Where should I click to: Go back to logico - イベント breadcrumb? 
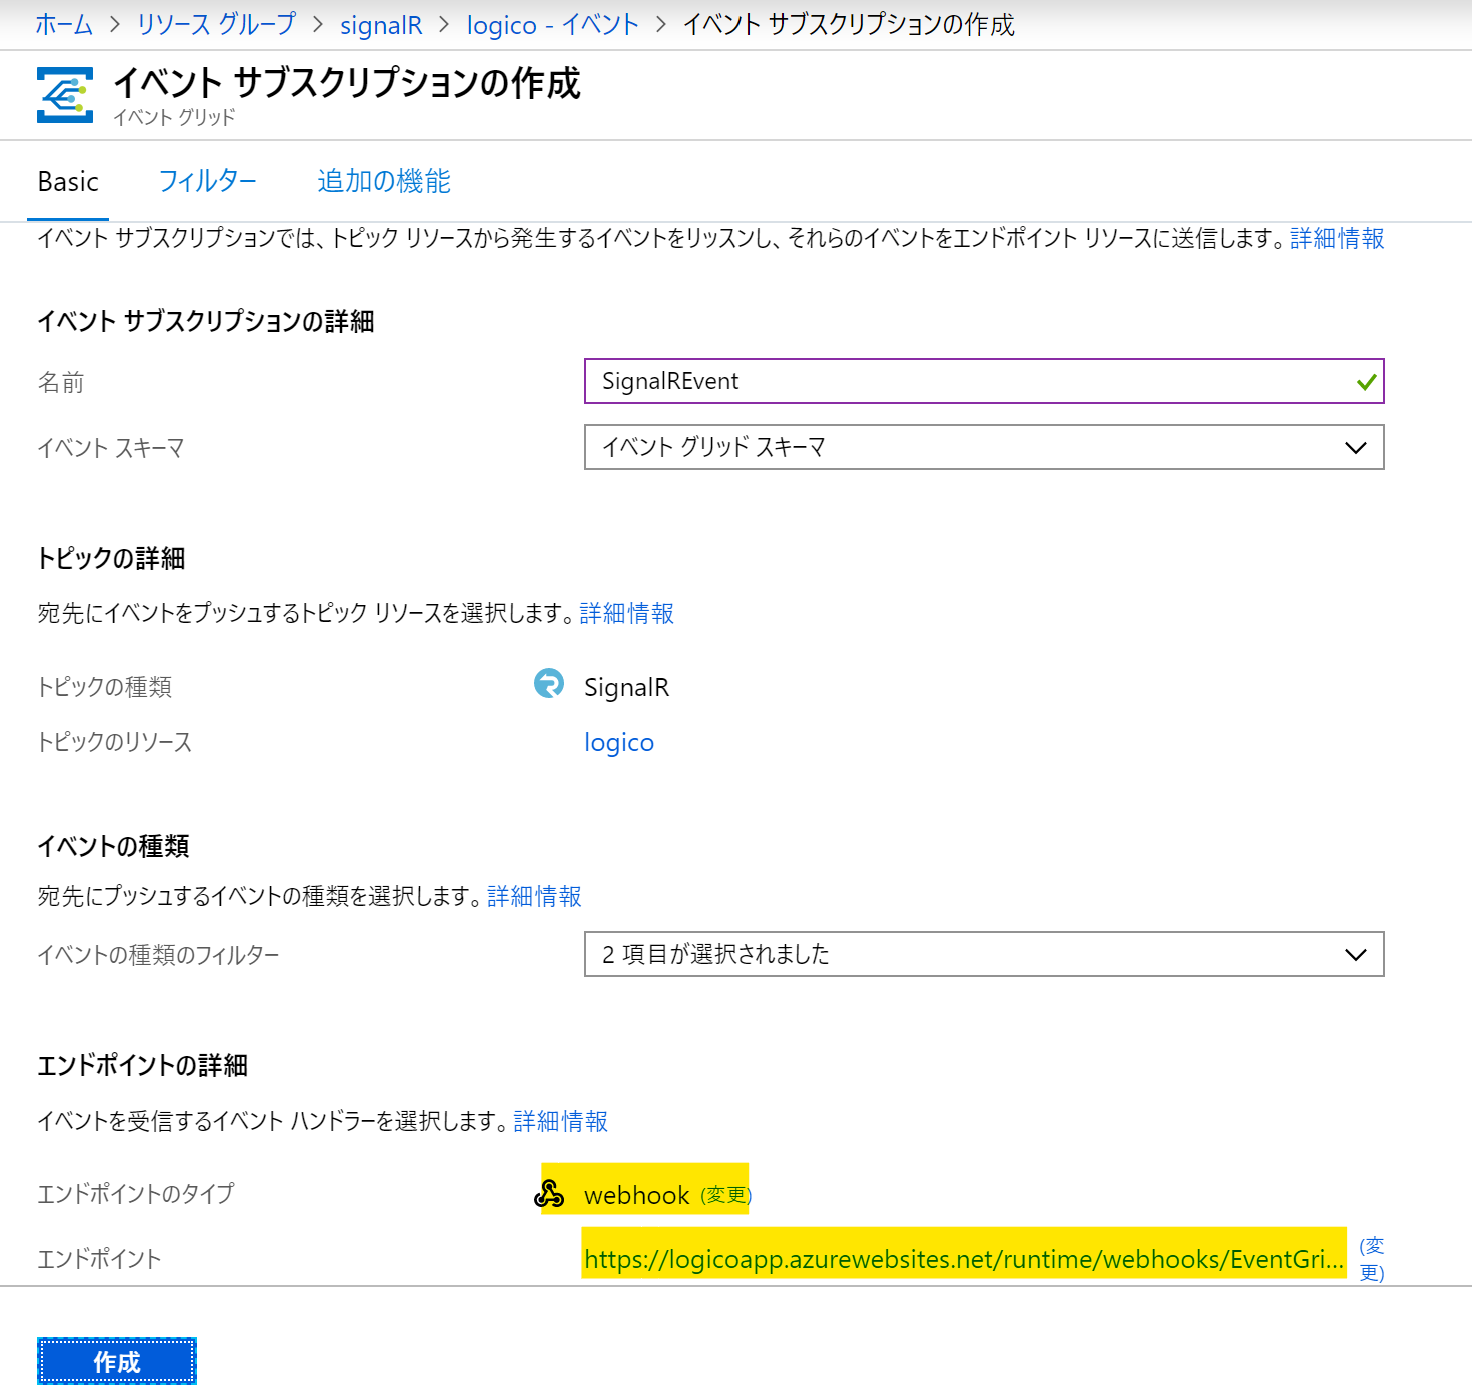click(552, 25)
